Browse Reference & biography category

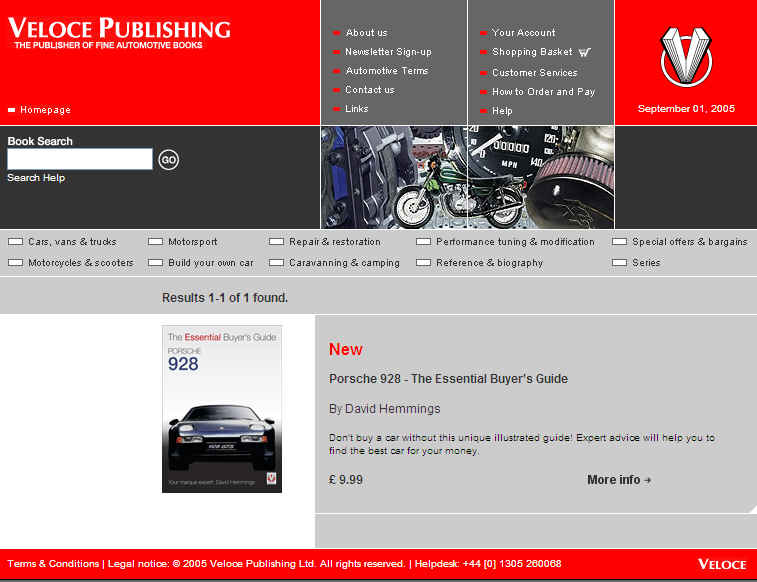point(490,263)
